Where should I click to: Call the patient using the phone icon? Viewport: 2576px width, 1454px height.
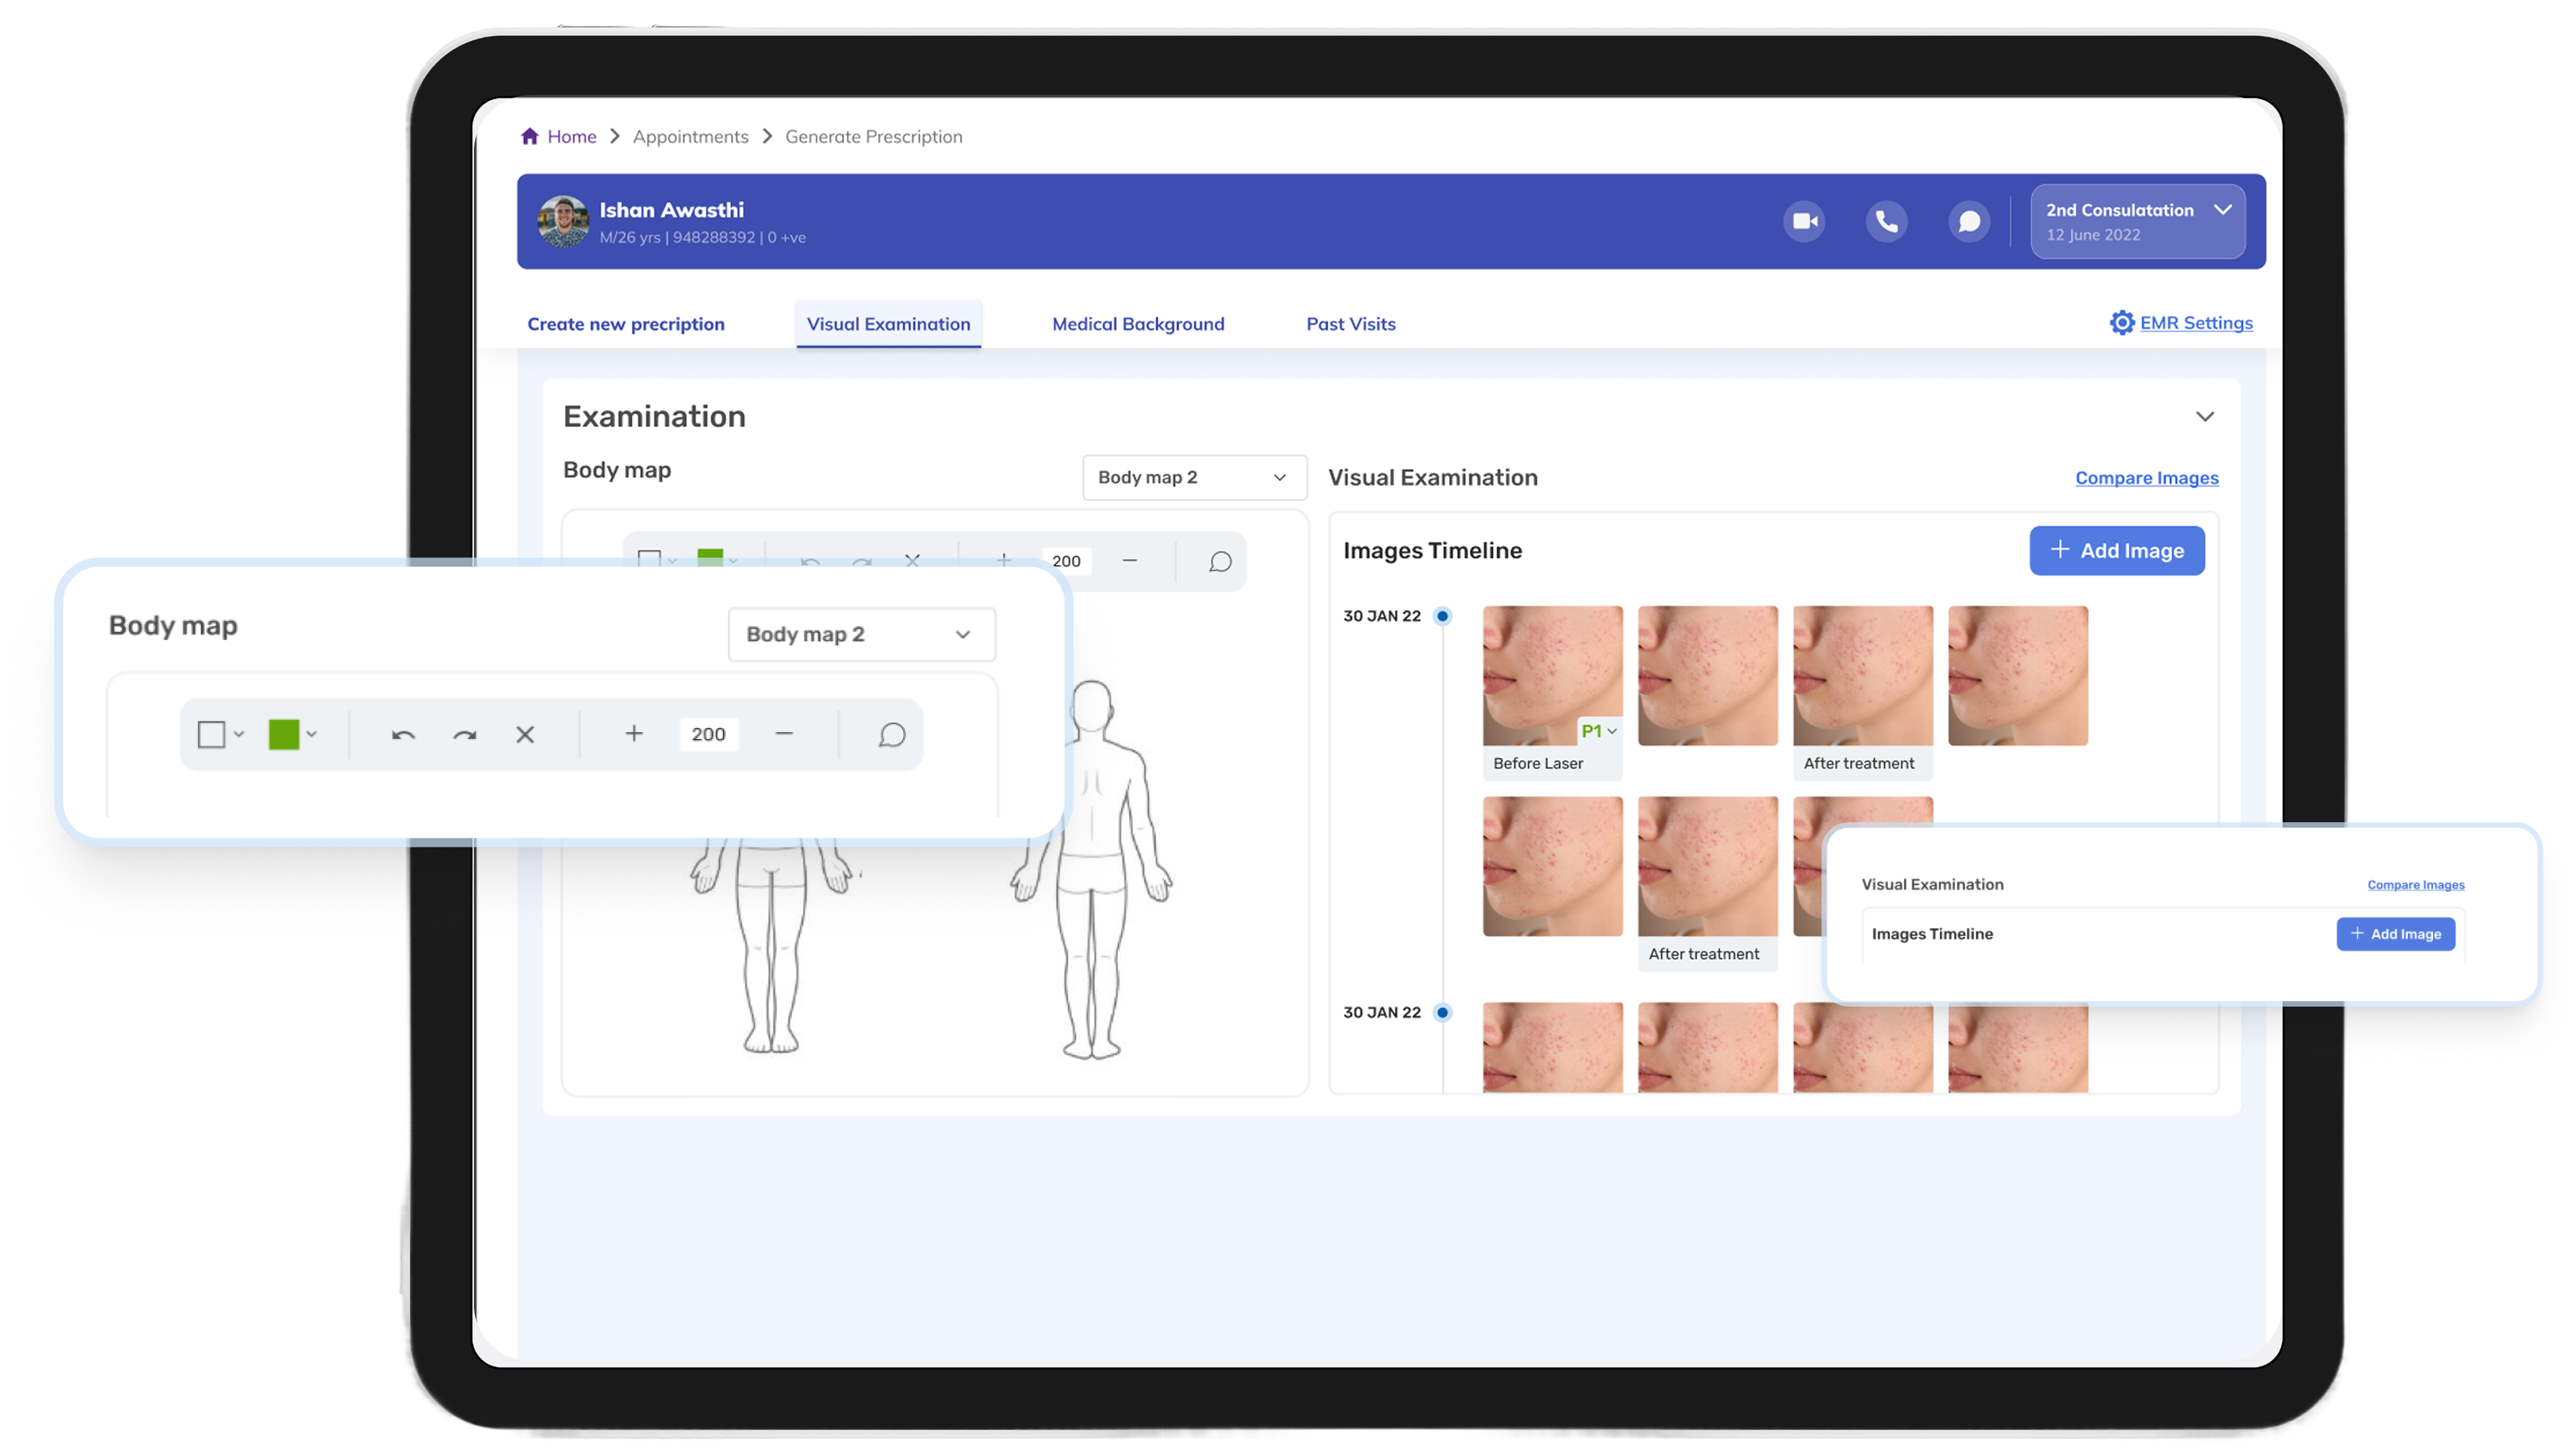click(x=1887, y=221)
